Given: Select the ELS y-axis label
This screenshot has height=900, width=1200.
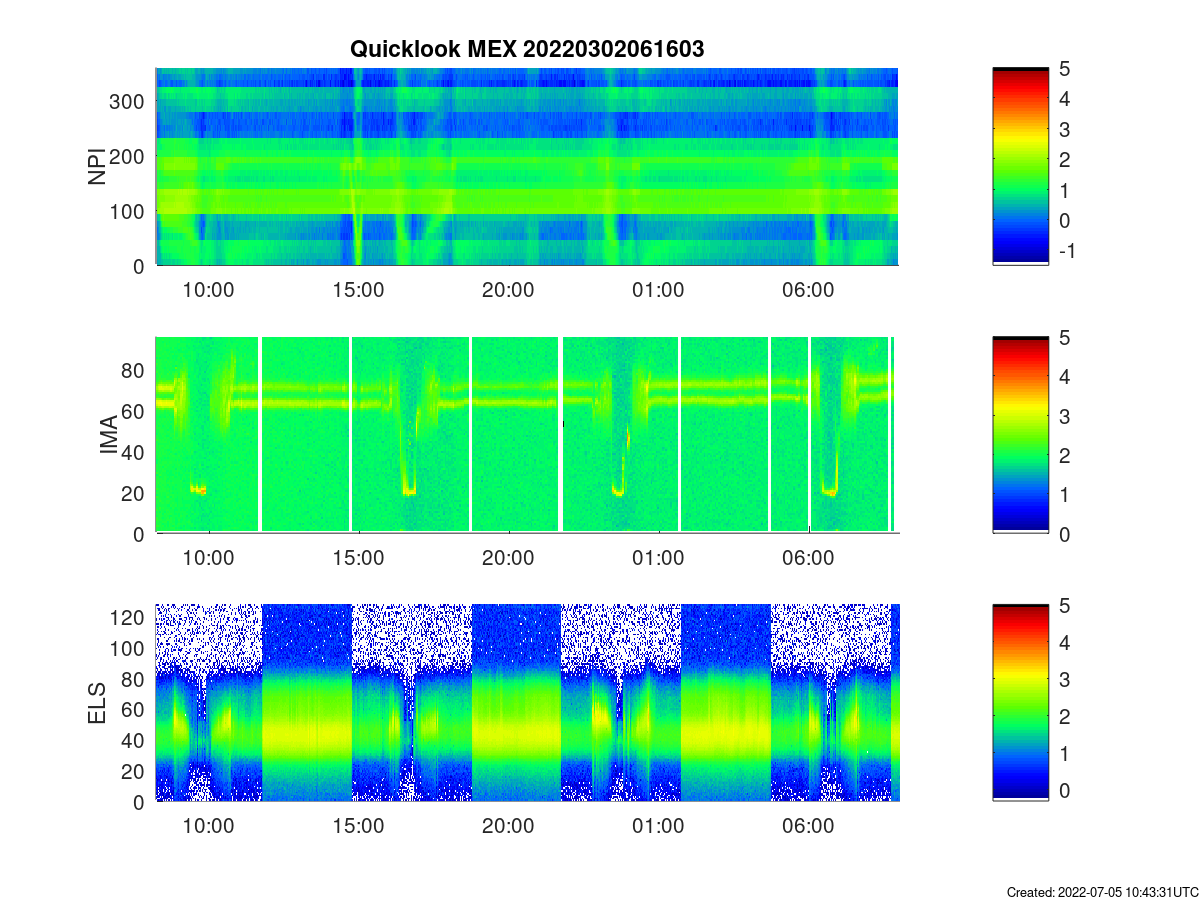Looking at the screenshot, I should pos(98,702).
